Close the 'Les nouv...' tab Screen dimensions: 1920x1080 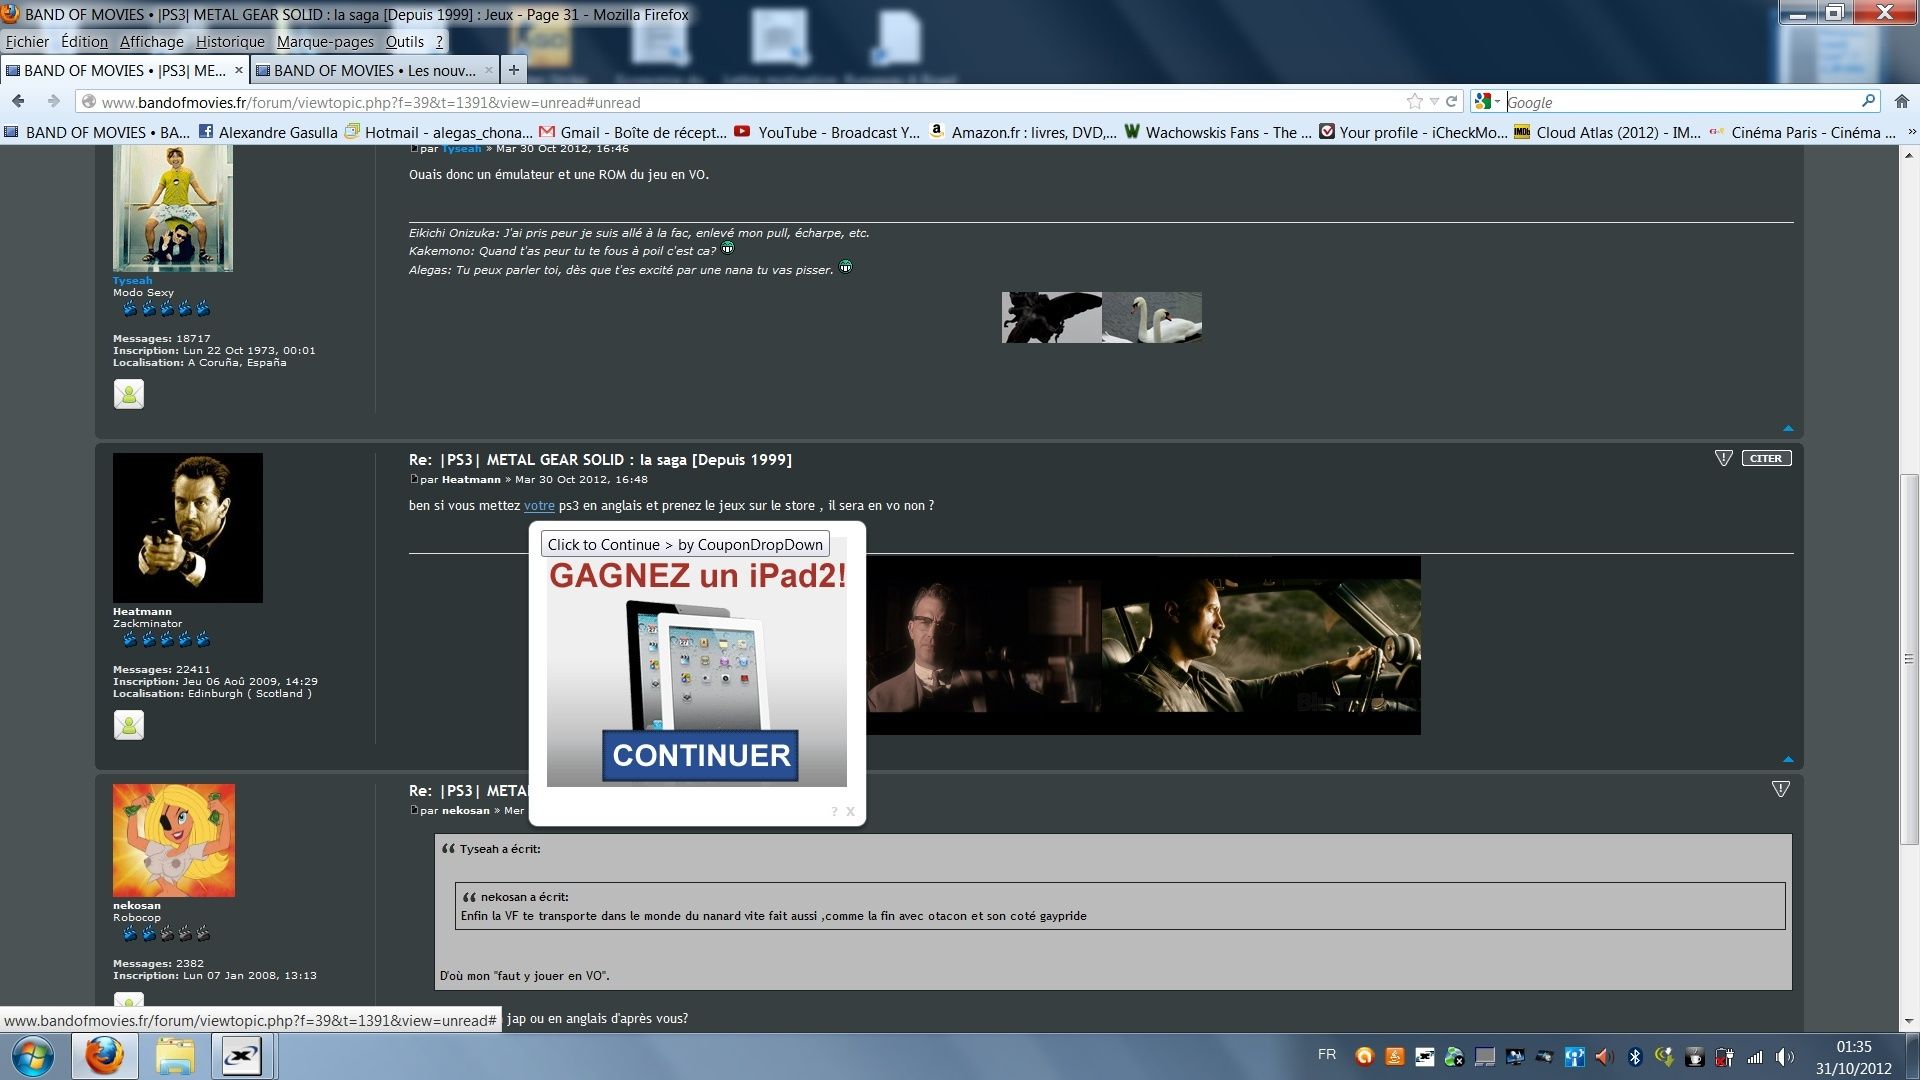[x=489, y=70]
